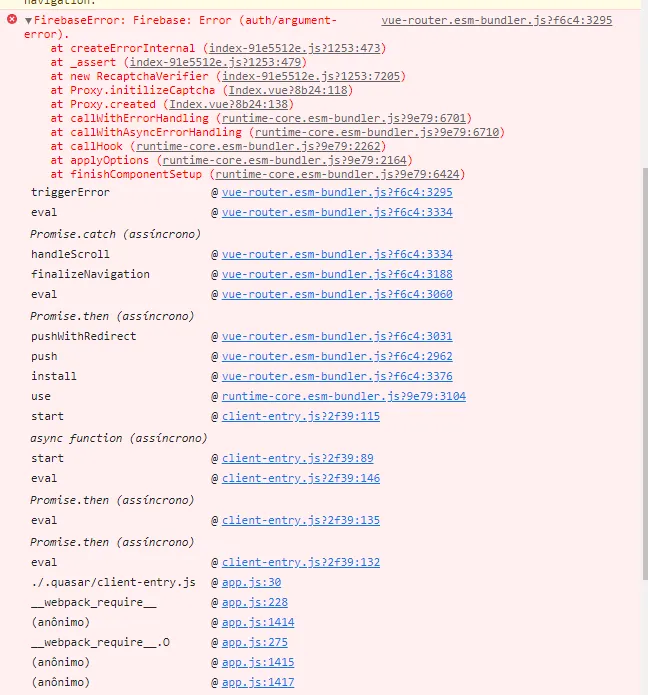The width and height of the screenshot is (648, 695).
Task: Select the finalizeNavigation function name
Action: [x=90, y=274]
